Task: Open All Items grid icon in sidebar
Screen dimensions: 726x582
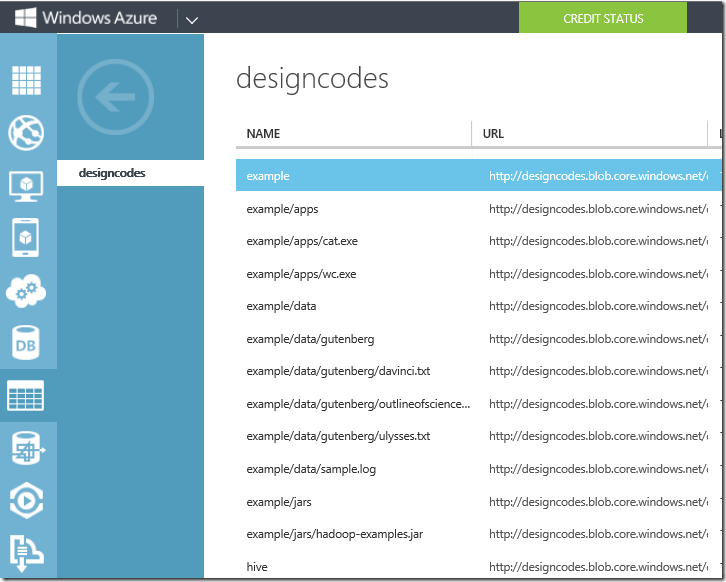Action: click(x=26, y=81)
